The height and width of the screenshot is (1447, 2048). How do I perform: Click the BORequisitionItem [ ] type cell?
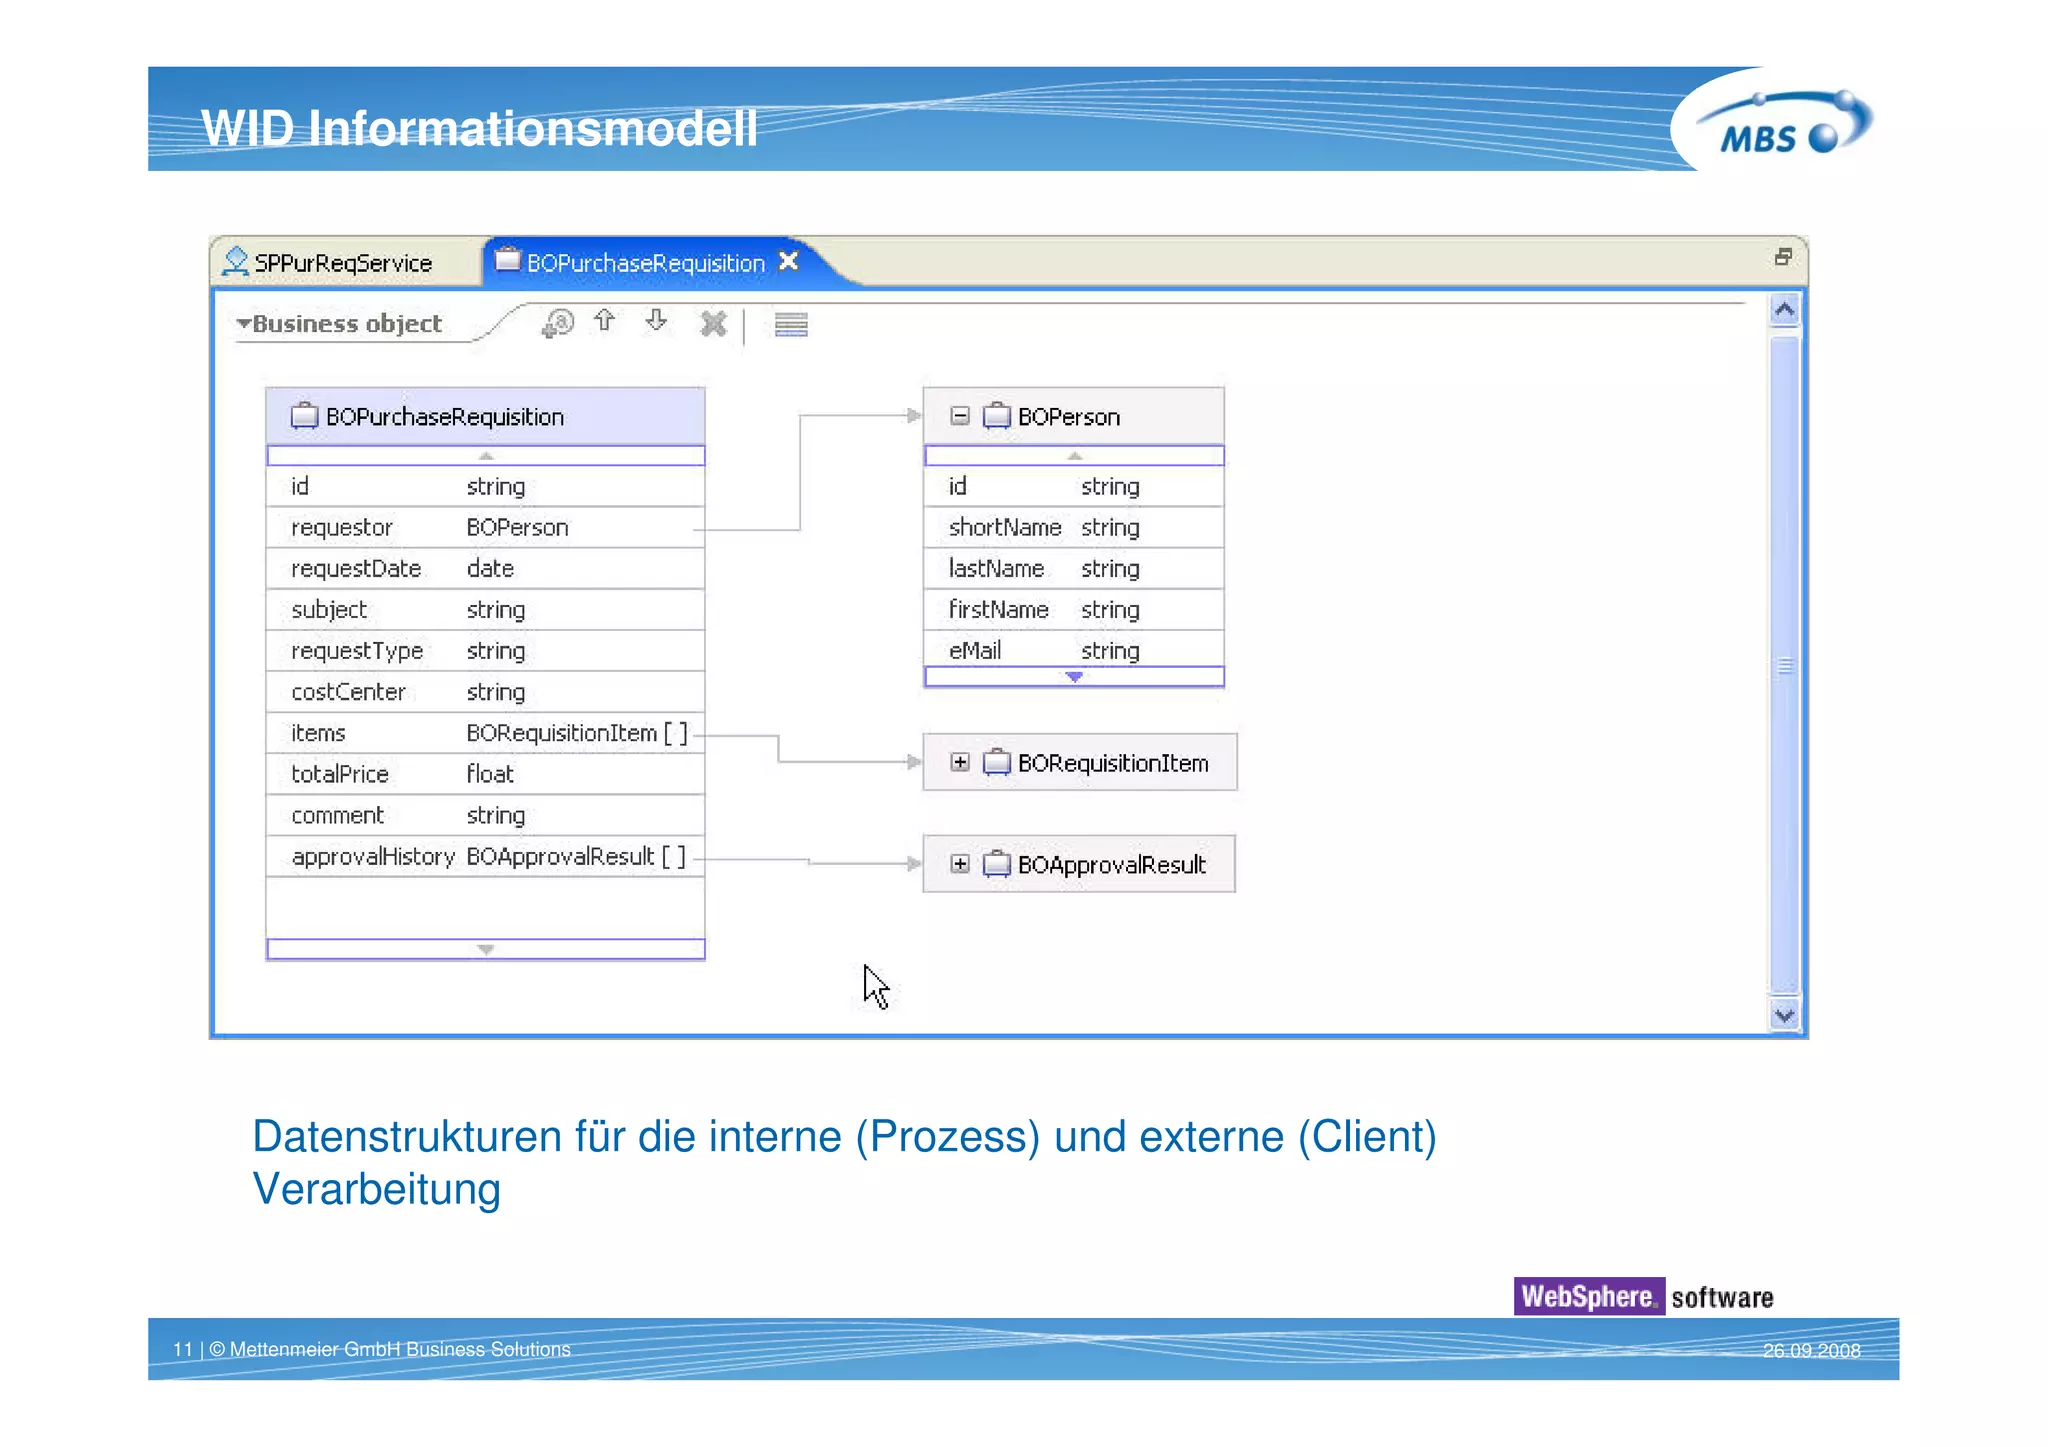point(577,733)
